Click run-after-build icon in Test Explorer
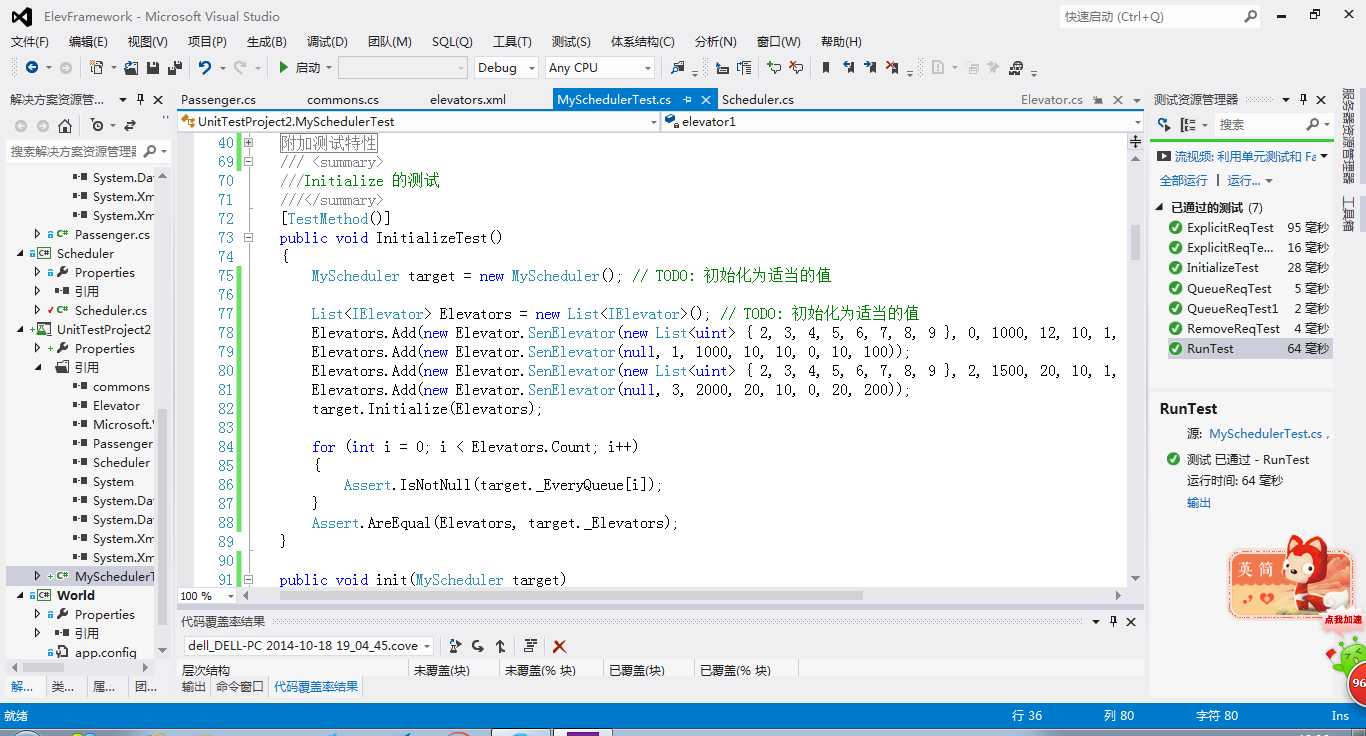Viewport: 1366px width, 736px height. point(1164,125)
